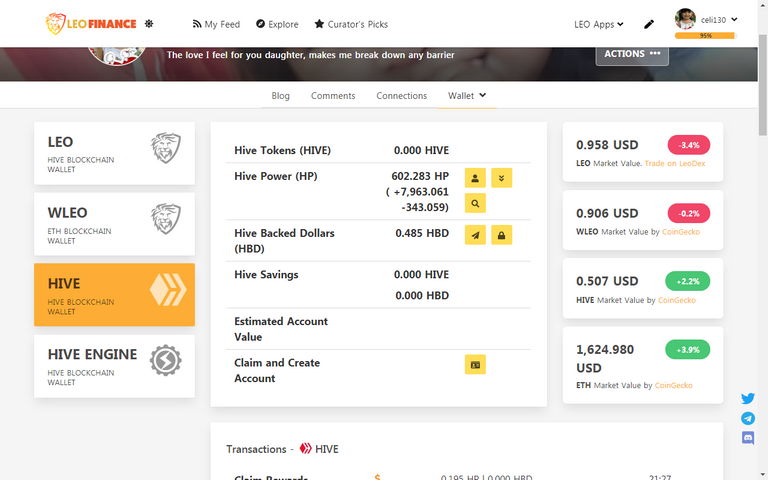Open the Telegram icon
The width and height of the screenshot is (768, 480).
pos(748,418)
